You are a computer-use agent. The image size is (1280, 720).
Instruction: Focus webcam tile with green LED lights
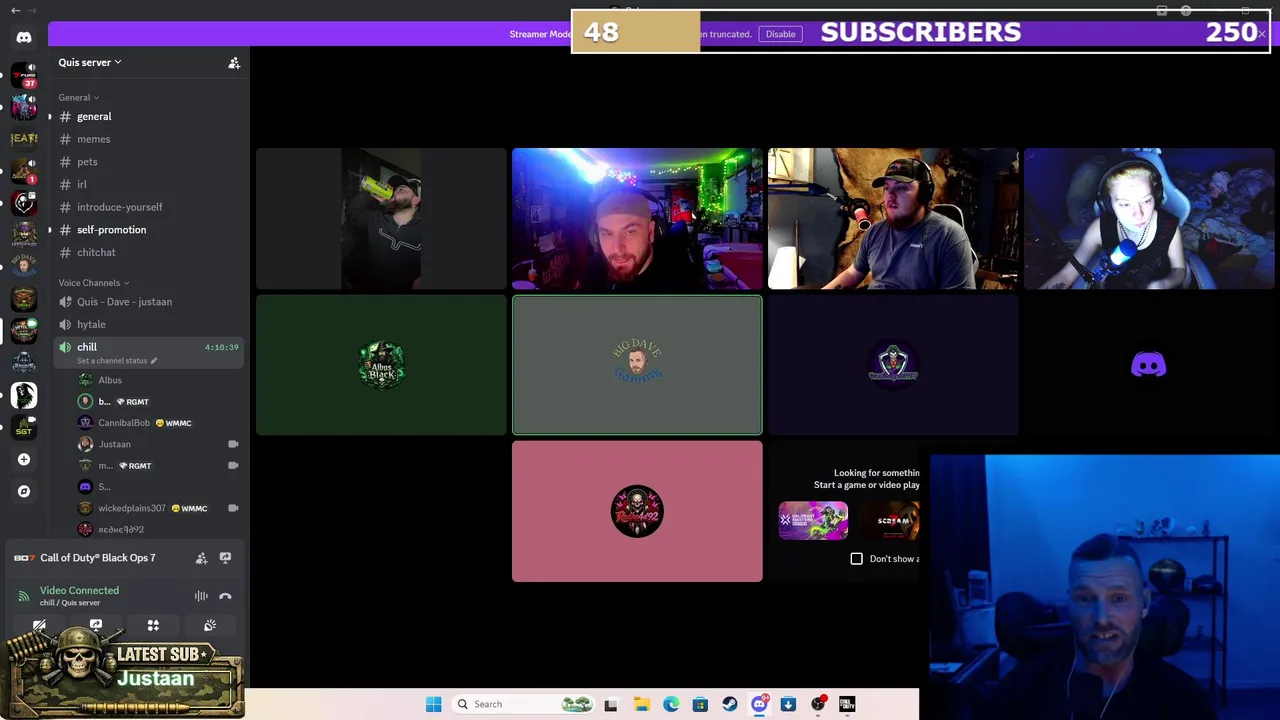(x=637, y=218)
